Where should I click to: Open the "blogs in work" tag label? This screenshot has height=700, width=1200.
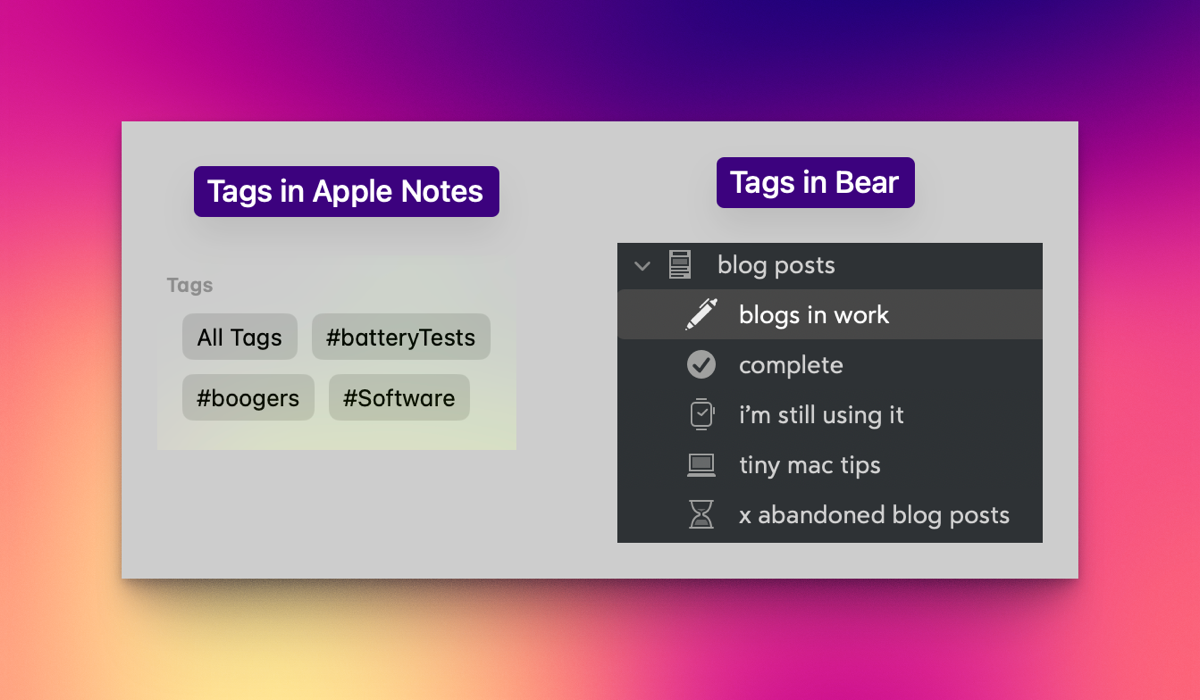click(x=813, y=315)
